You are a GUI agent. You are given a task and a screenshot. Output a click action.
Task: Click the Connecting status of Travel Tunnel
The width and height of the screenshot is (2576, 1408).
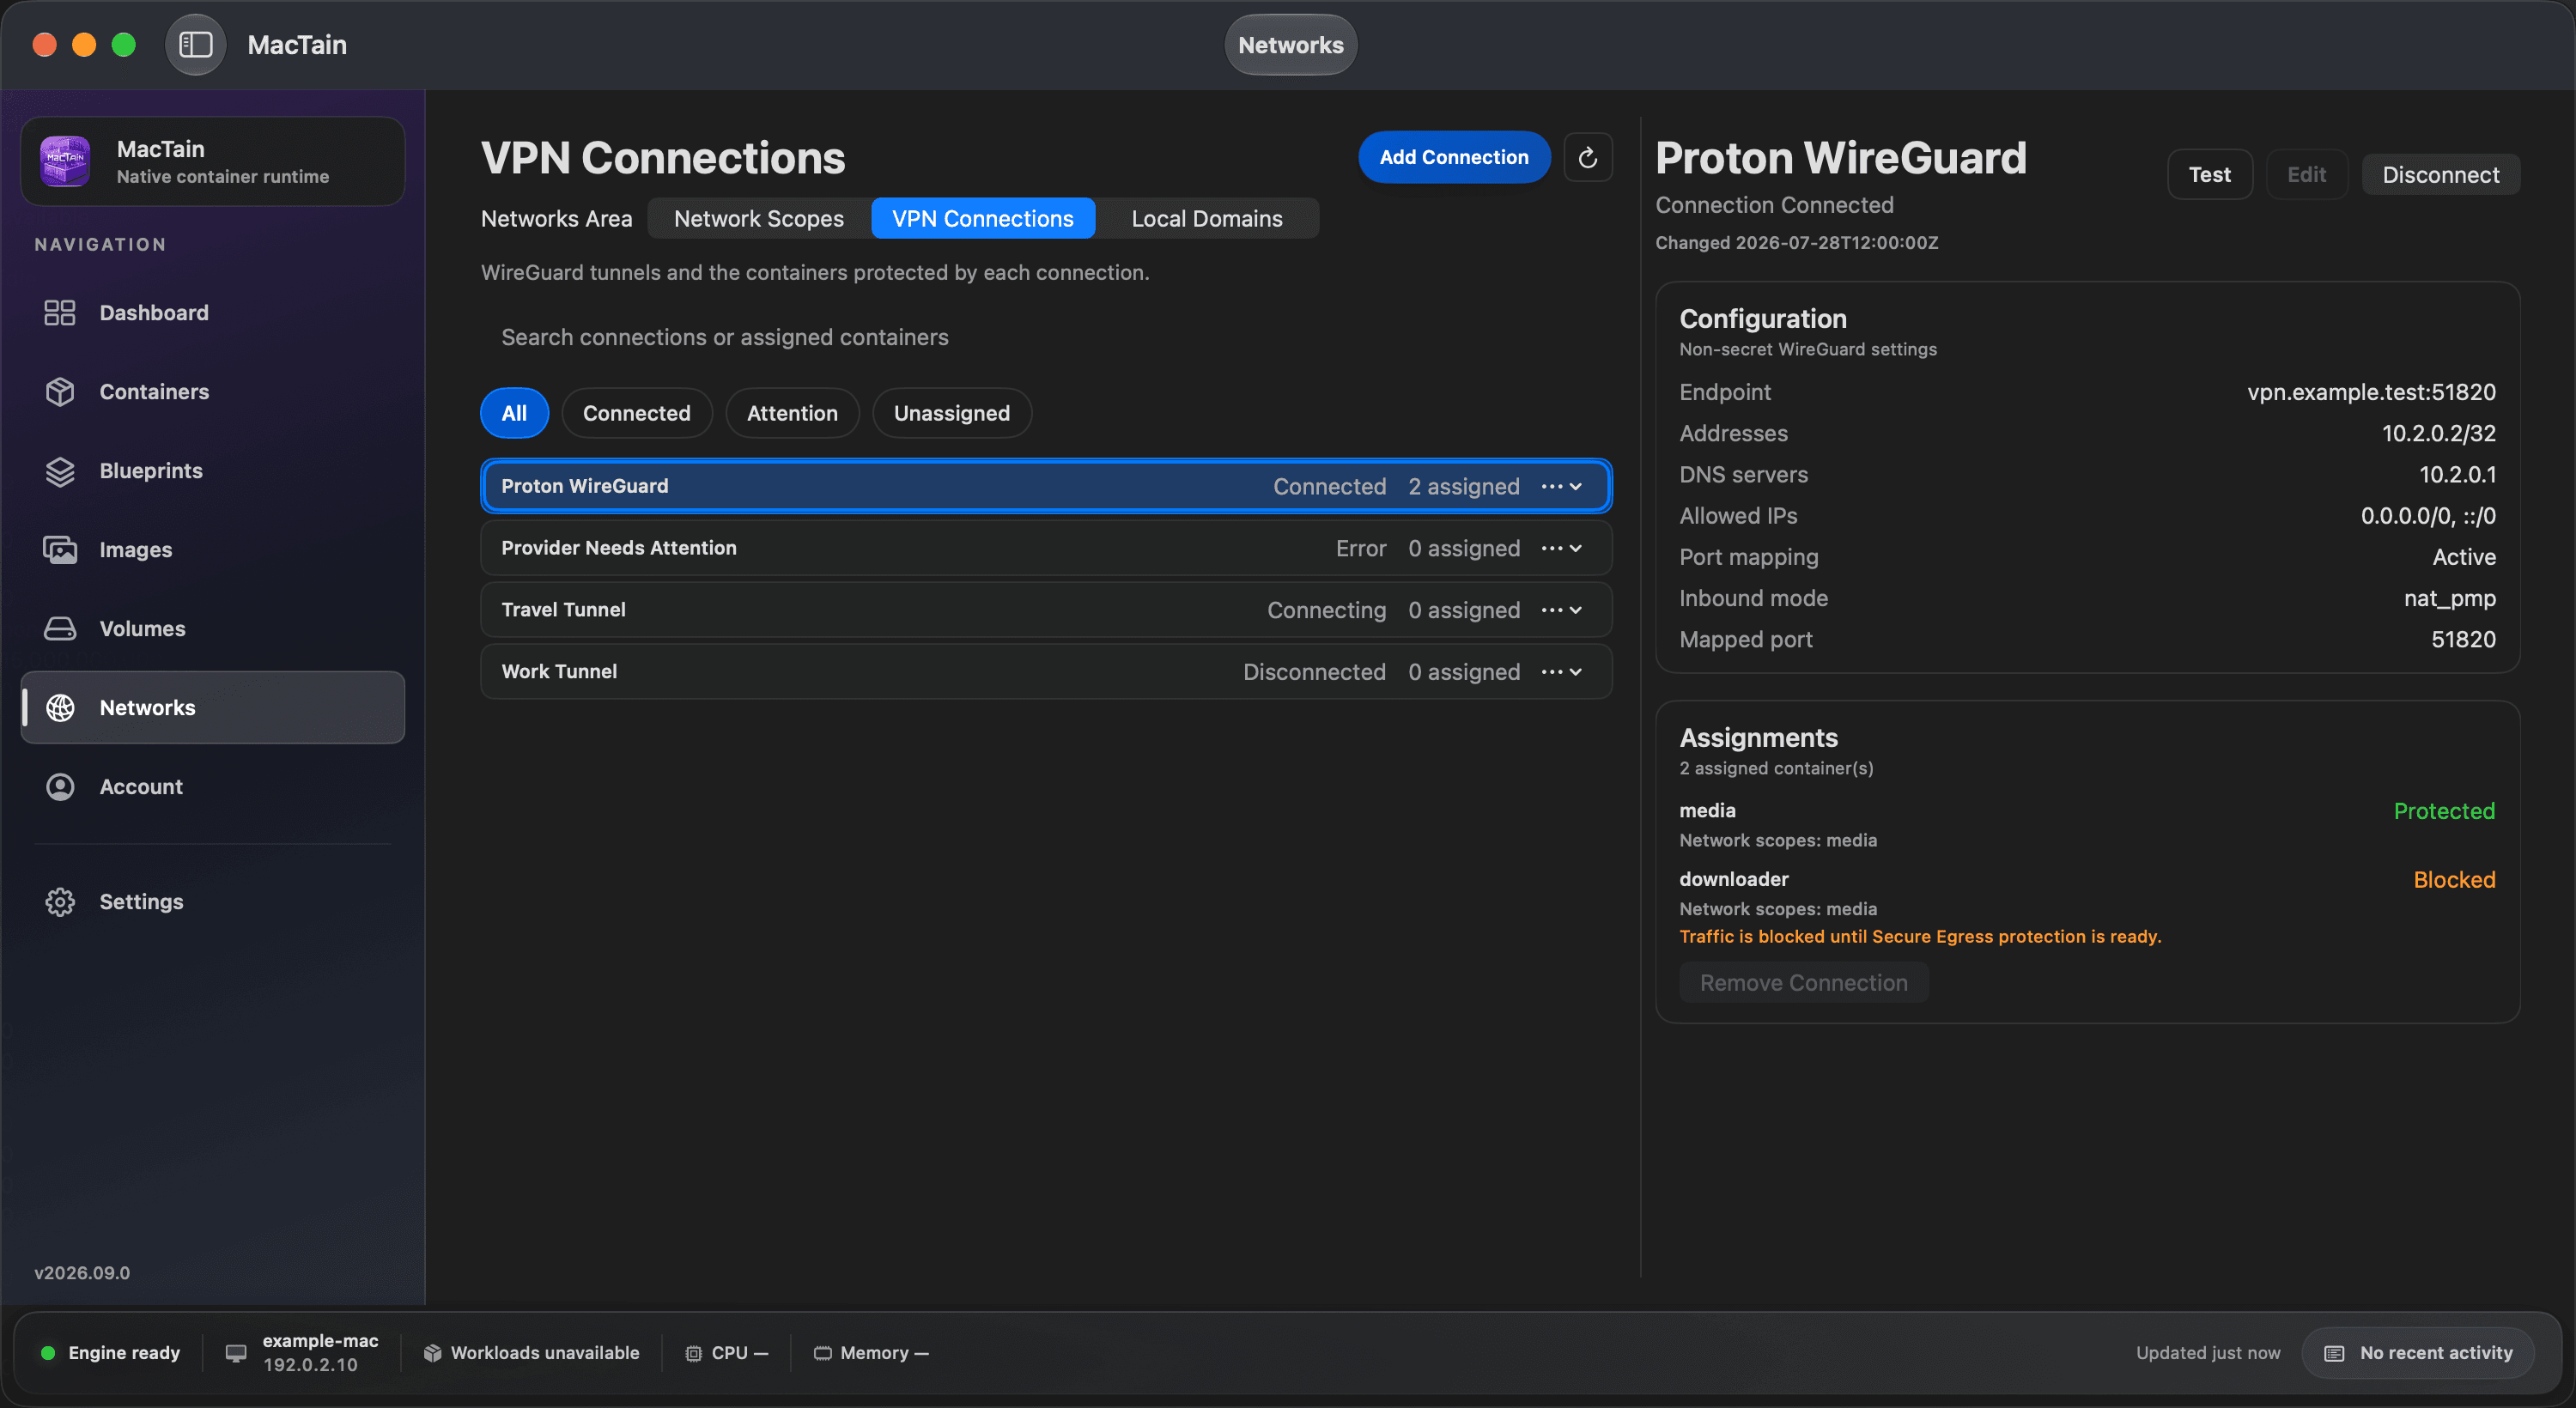tap(1326, 610)
